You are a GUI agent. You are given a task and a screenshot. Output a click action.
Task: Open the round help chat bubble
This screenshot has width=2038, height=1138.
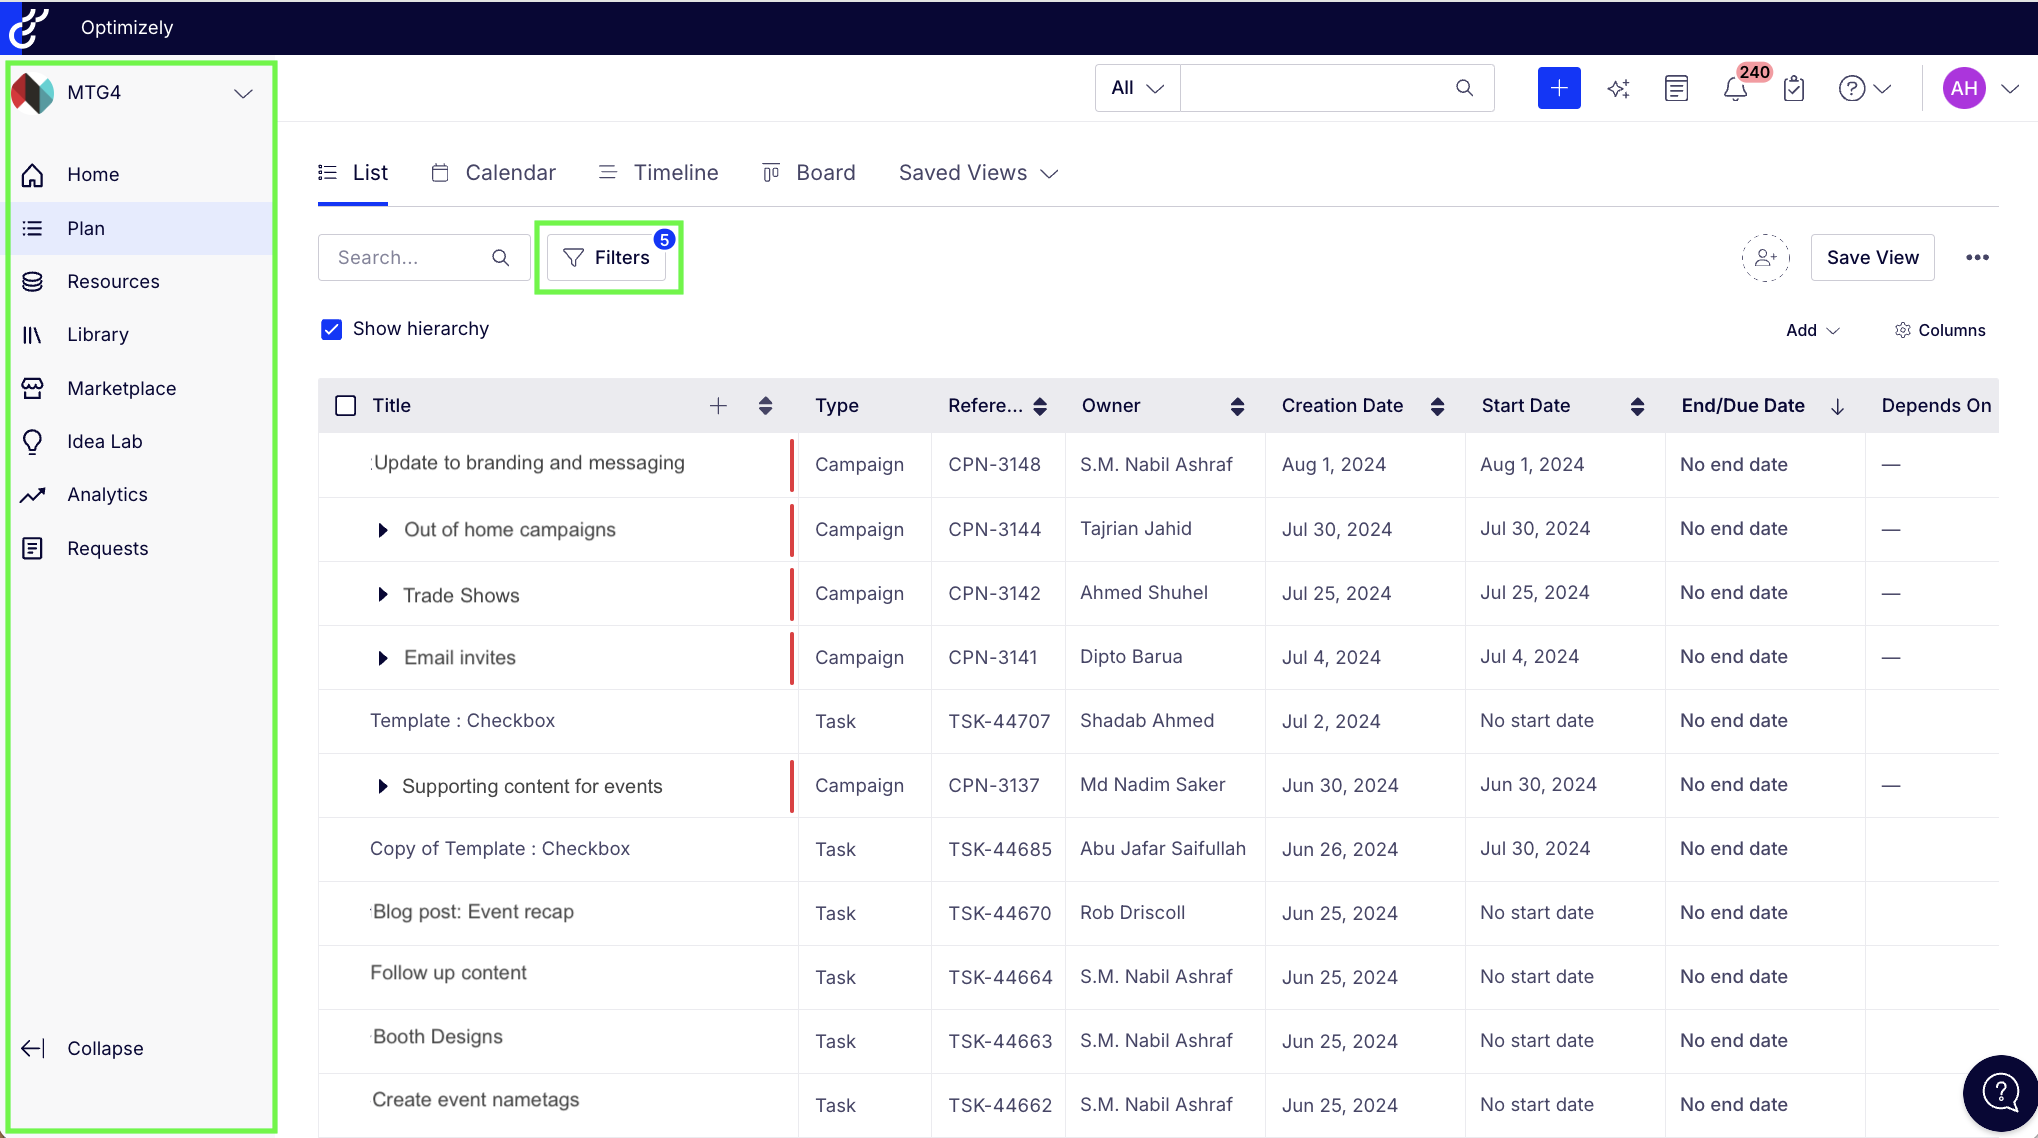click(2001, 1092)
